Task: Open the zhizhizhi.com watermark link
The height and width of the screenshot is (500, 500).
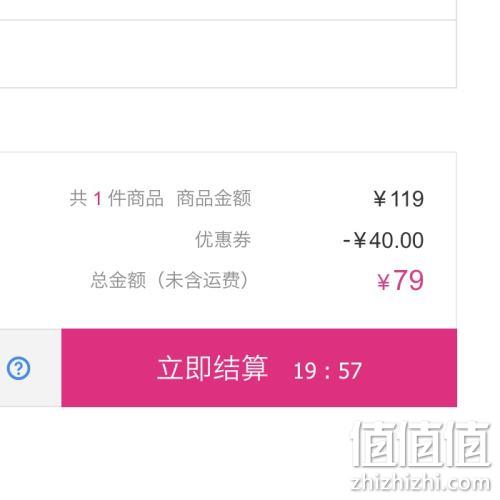Action: pyautogui.click(x=421, y=483)
